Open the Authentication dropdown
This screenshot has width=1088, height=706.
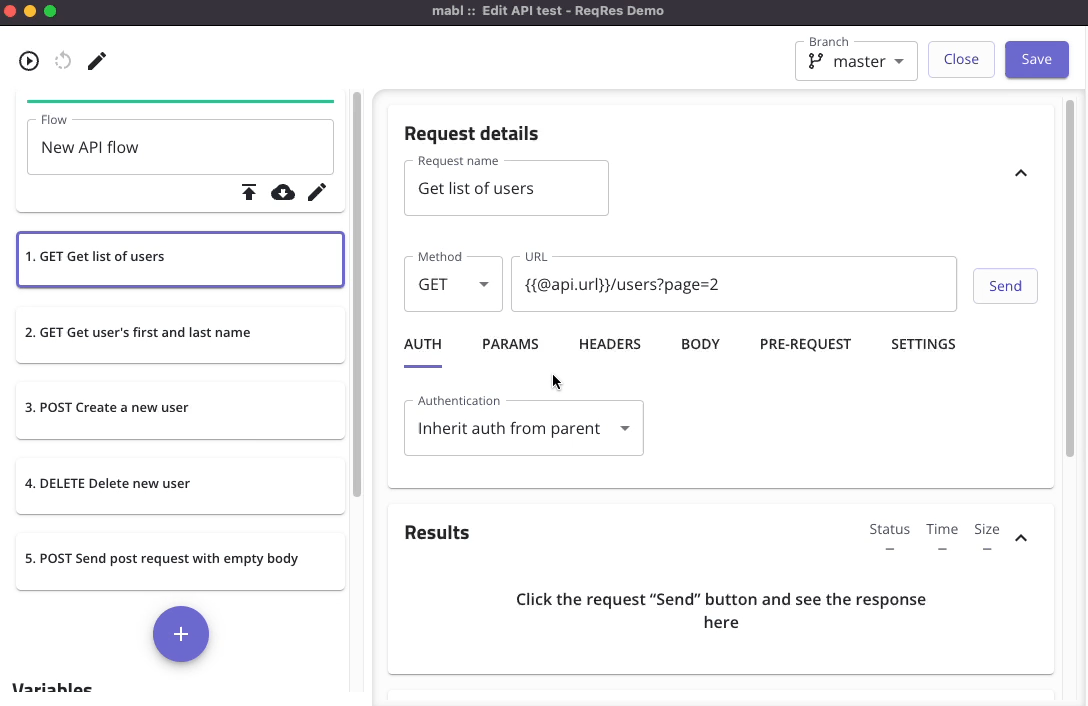[x=524, y=428]
